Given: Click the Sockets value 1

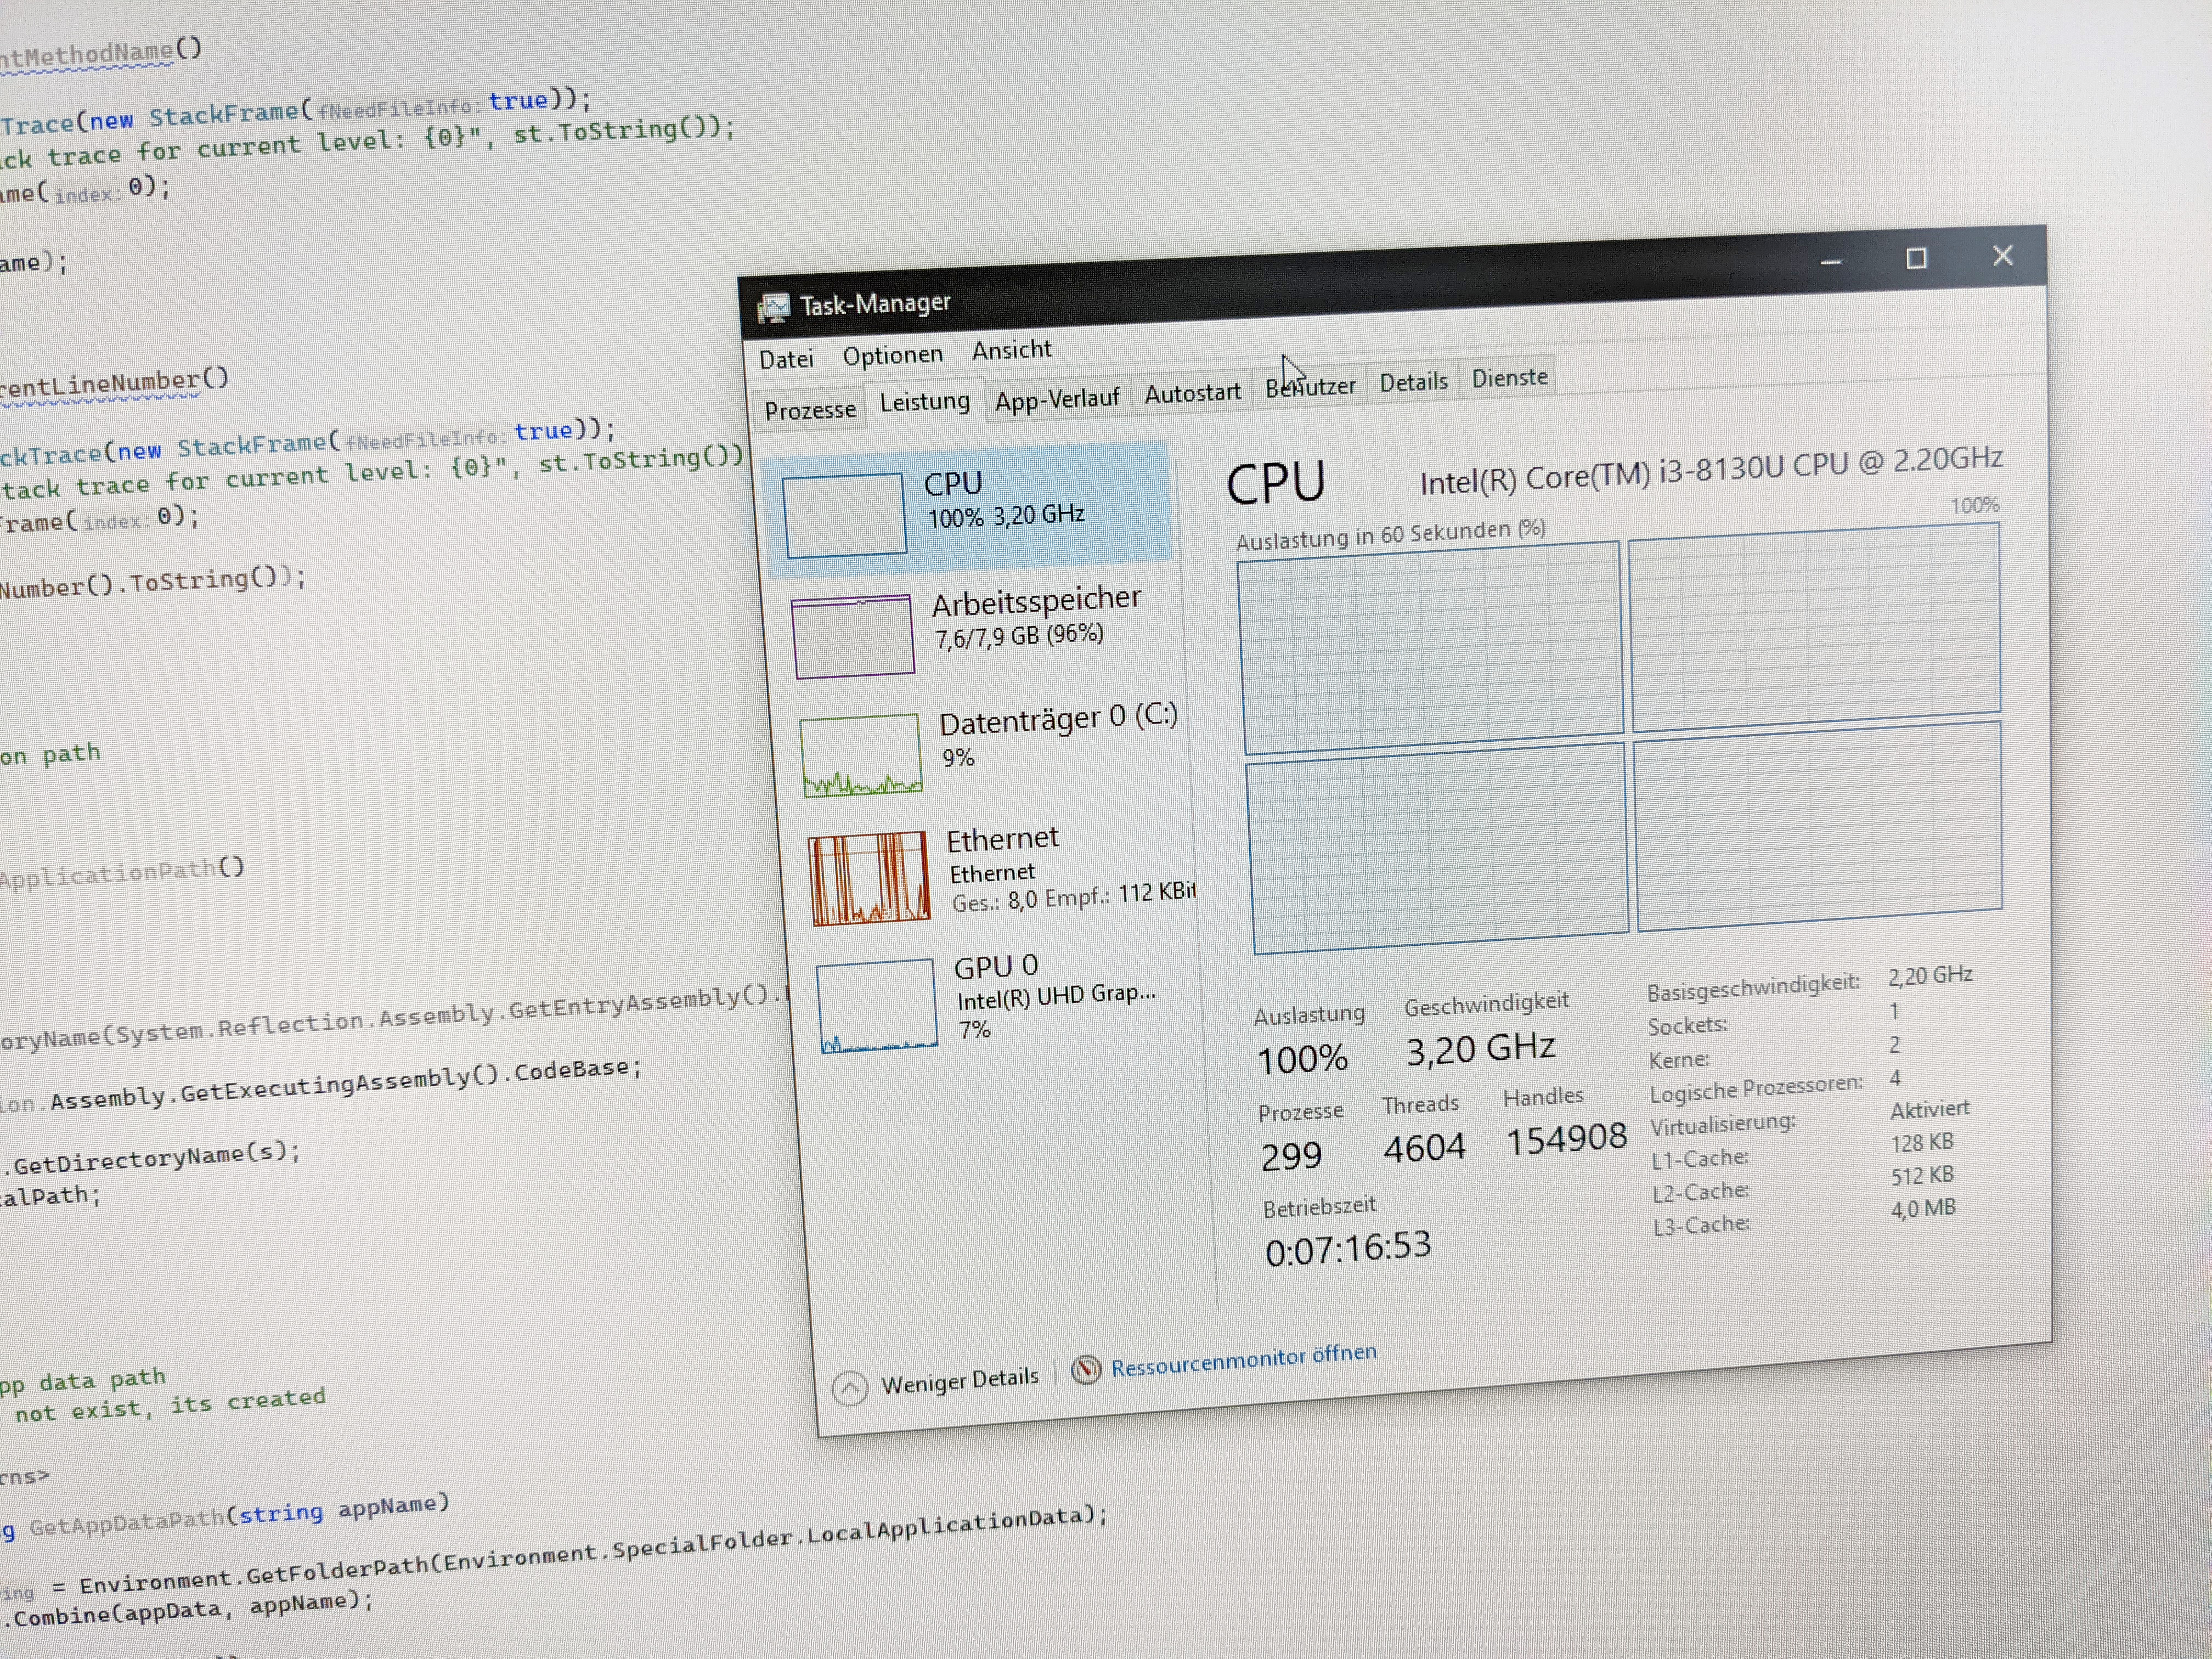Looking at the screenshot, I should [x=1893, y=1012].
